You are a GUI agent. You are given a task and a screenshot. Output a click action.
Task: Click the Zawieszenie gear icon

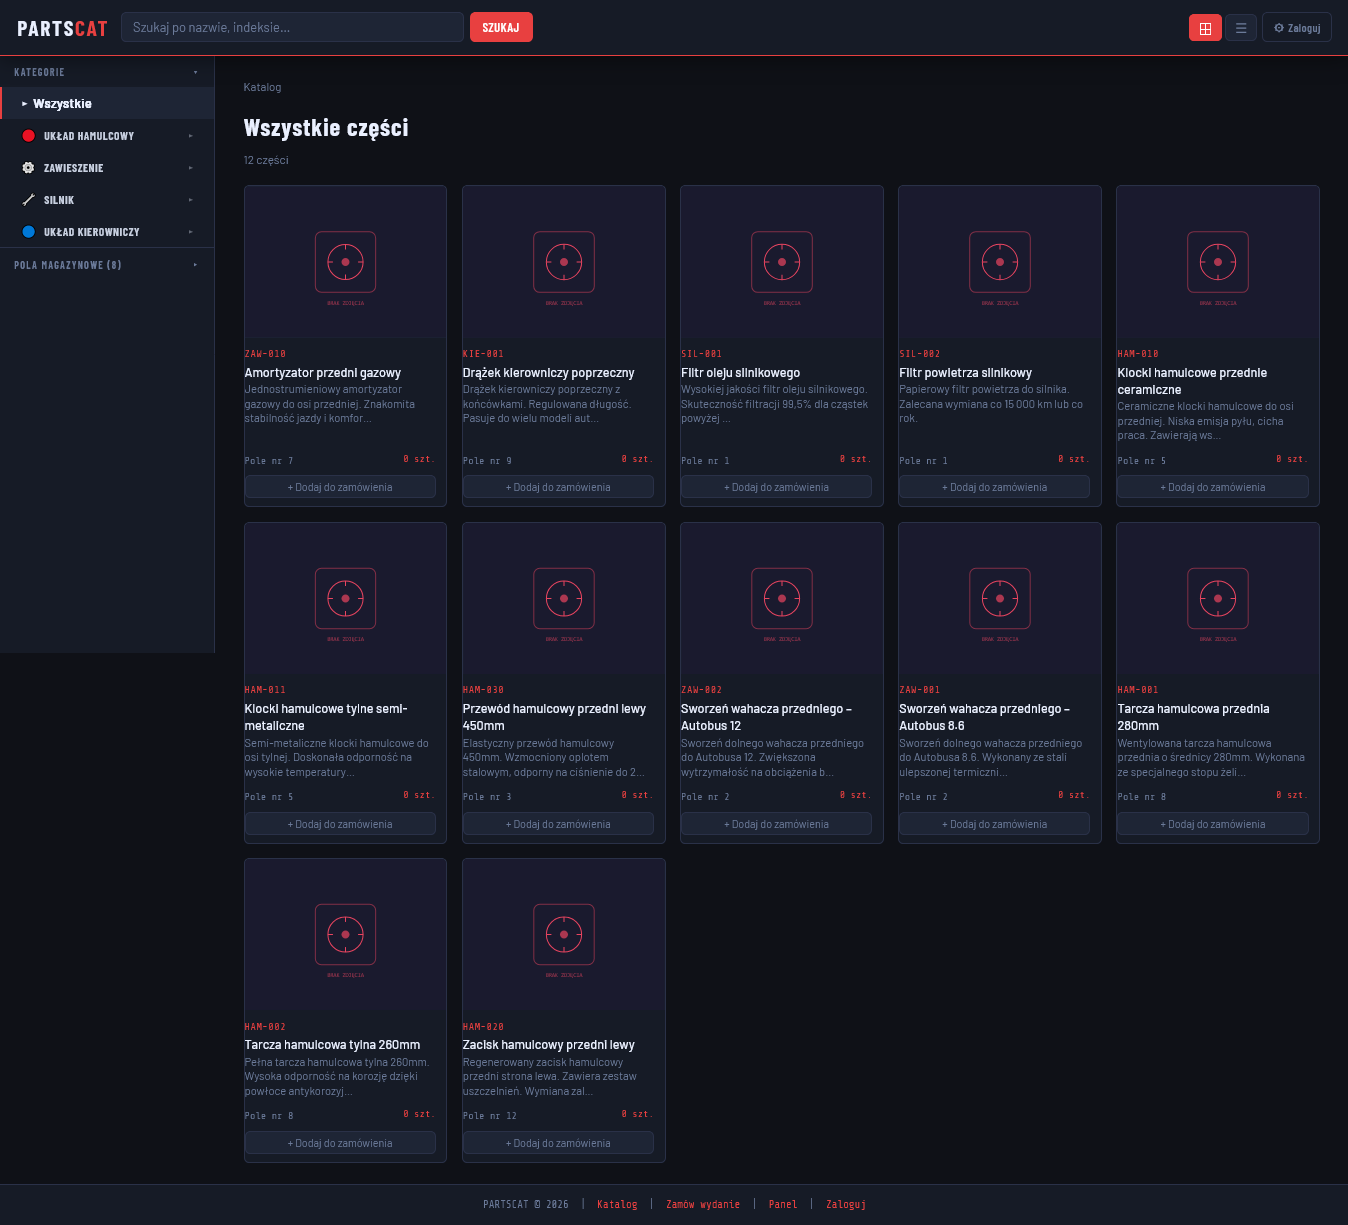(29, 168)
